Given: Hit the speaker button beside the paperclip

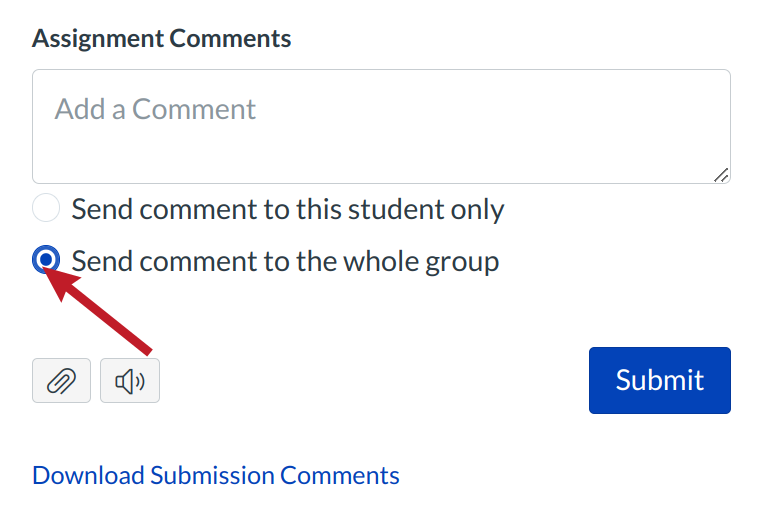Looking at the screenshot, I should coord(130,381).
